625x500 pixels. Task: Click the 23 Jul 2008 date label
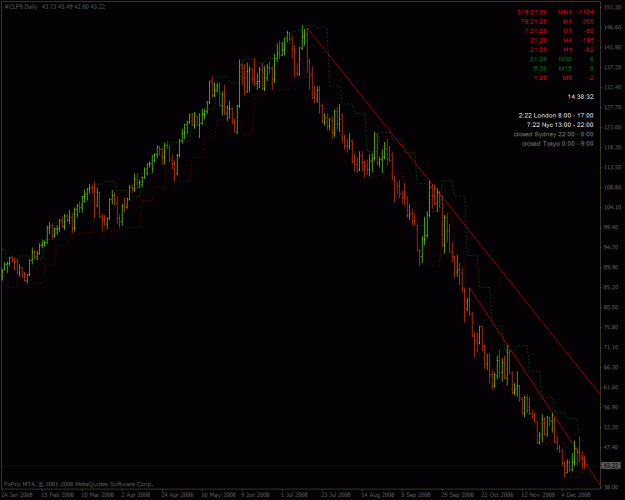336,495
